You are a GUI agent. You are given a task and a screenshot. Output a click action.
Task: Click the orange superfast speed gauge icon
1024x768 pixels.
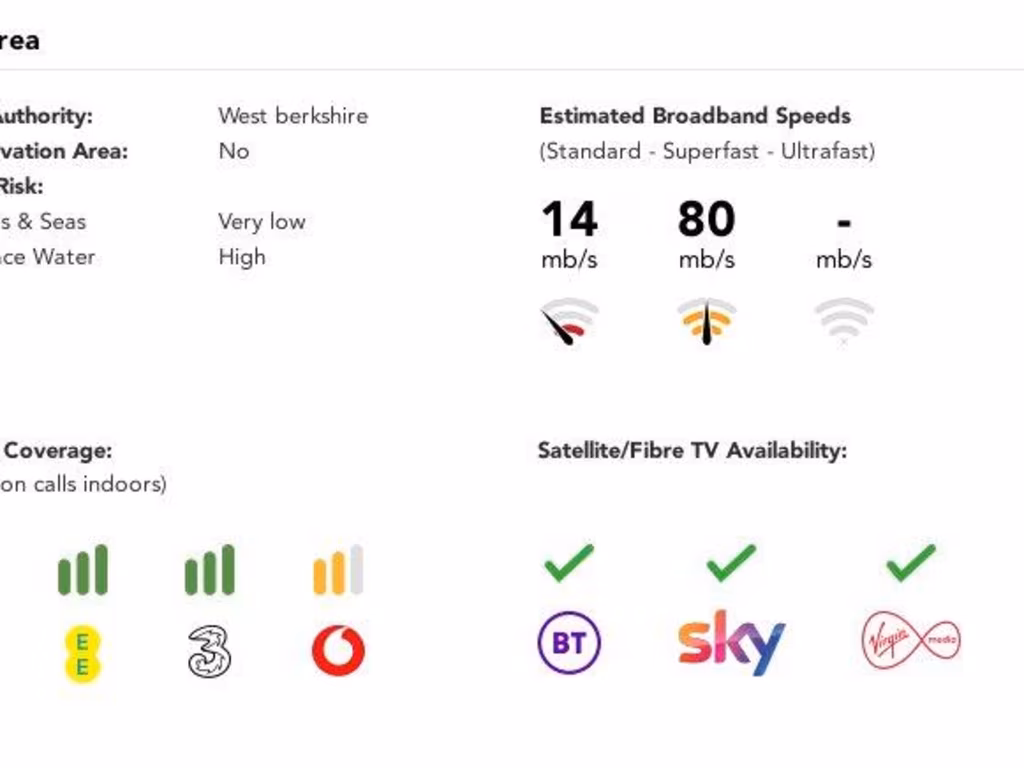coord(707,322)
